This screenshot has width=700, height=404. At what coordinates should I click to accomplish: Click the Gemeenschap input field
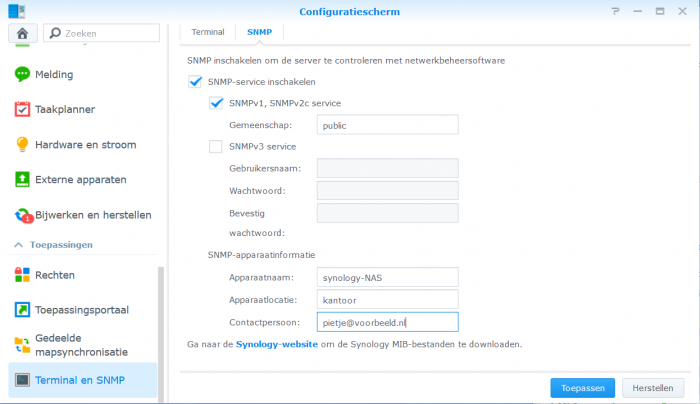click(386, 125)
